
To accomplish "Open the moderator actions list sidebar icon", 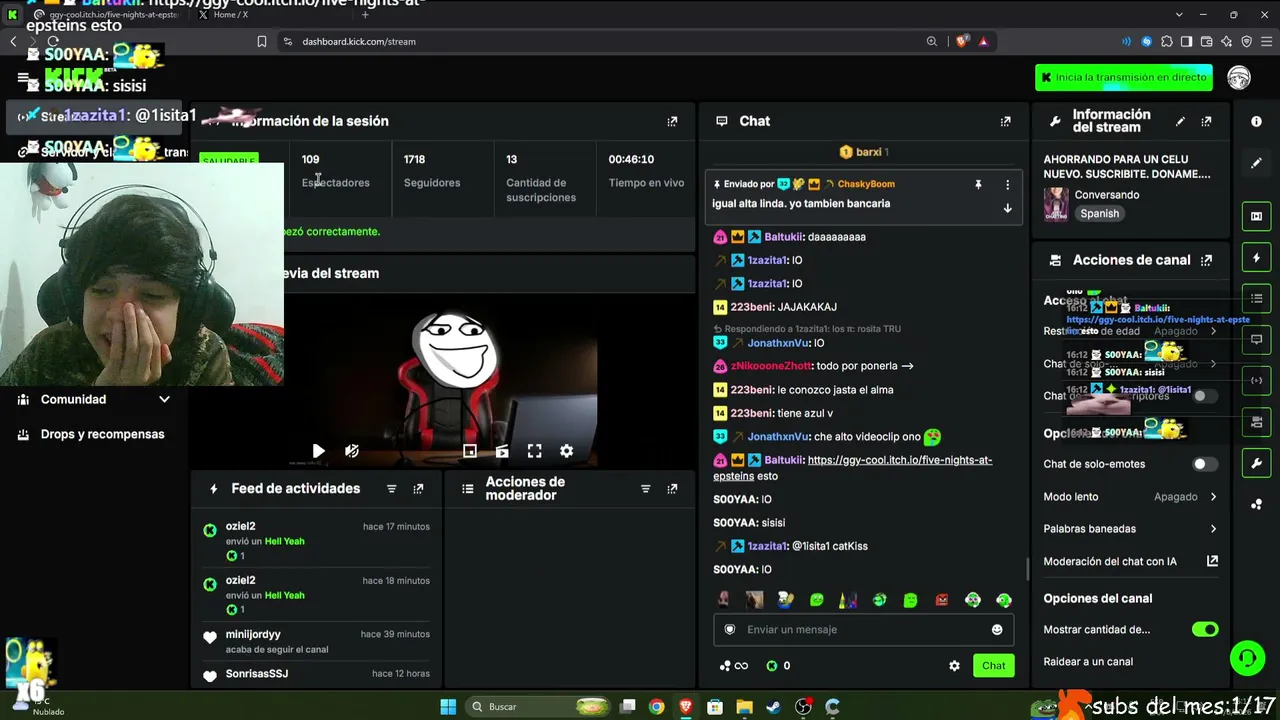I will (1256, 299).
